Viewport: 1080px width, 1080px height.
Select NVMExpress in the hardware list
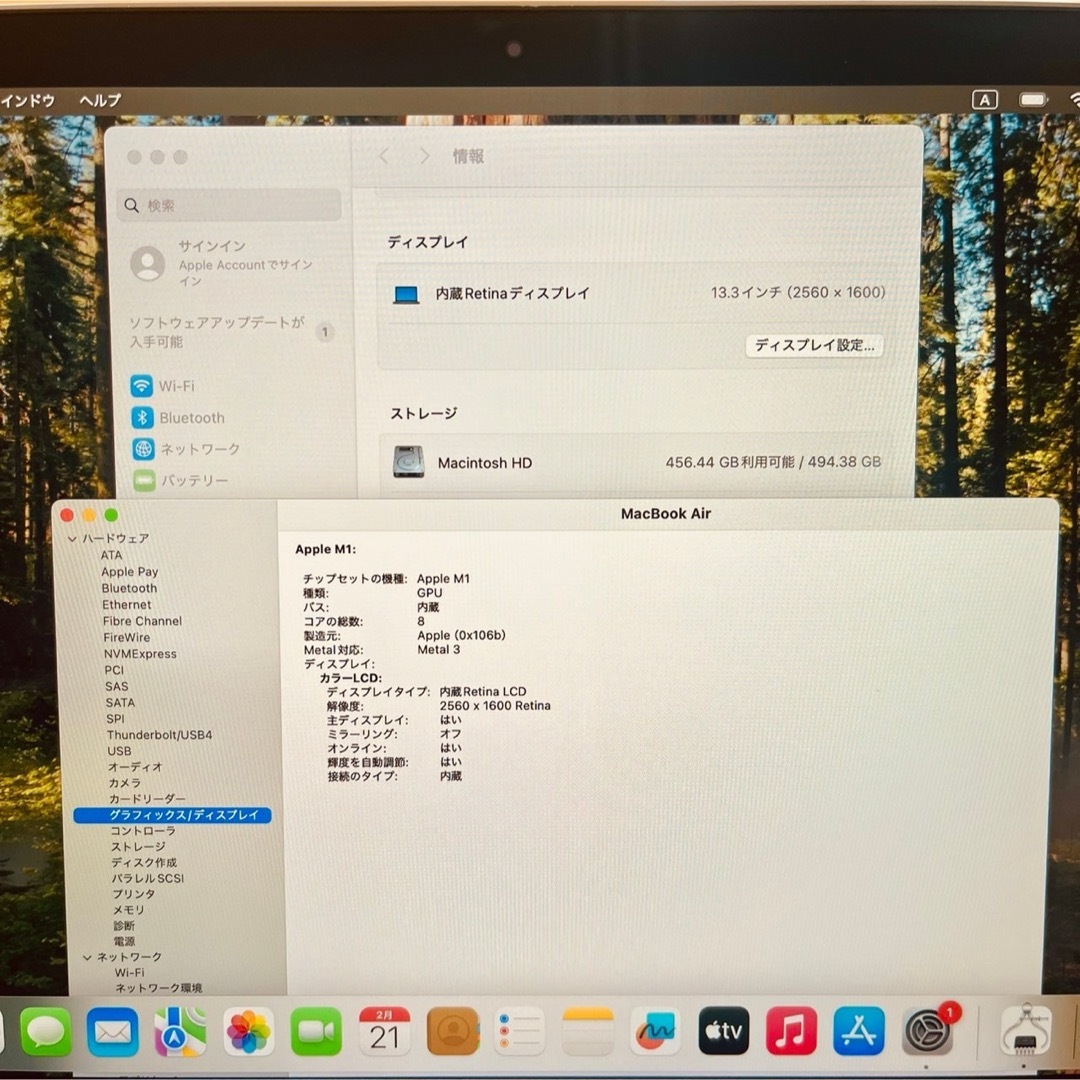coord(141,654)
